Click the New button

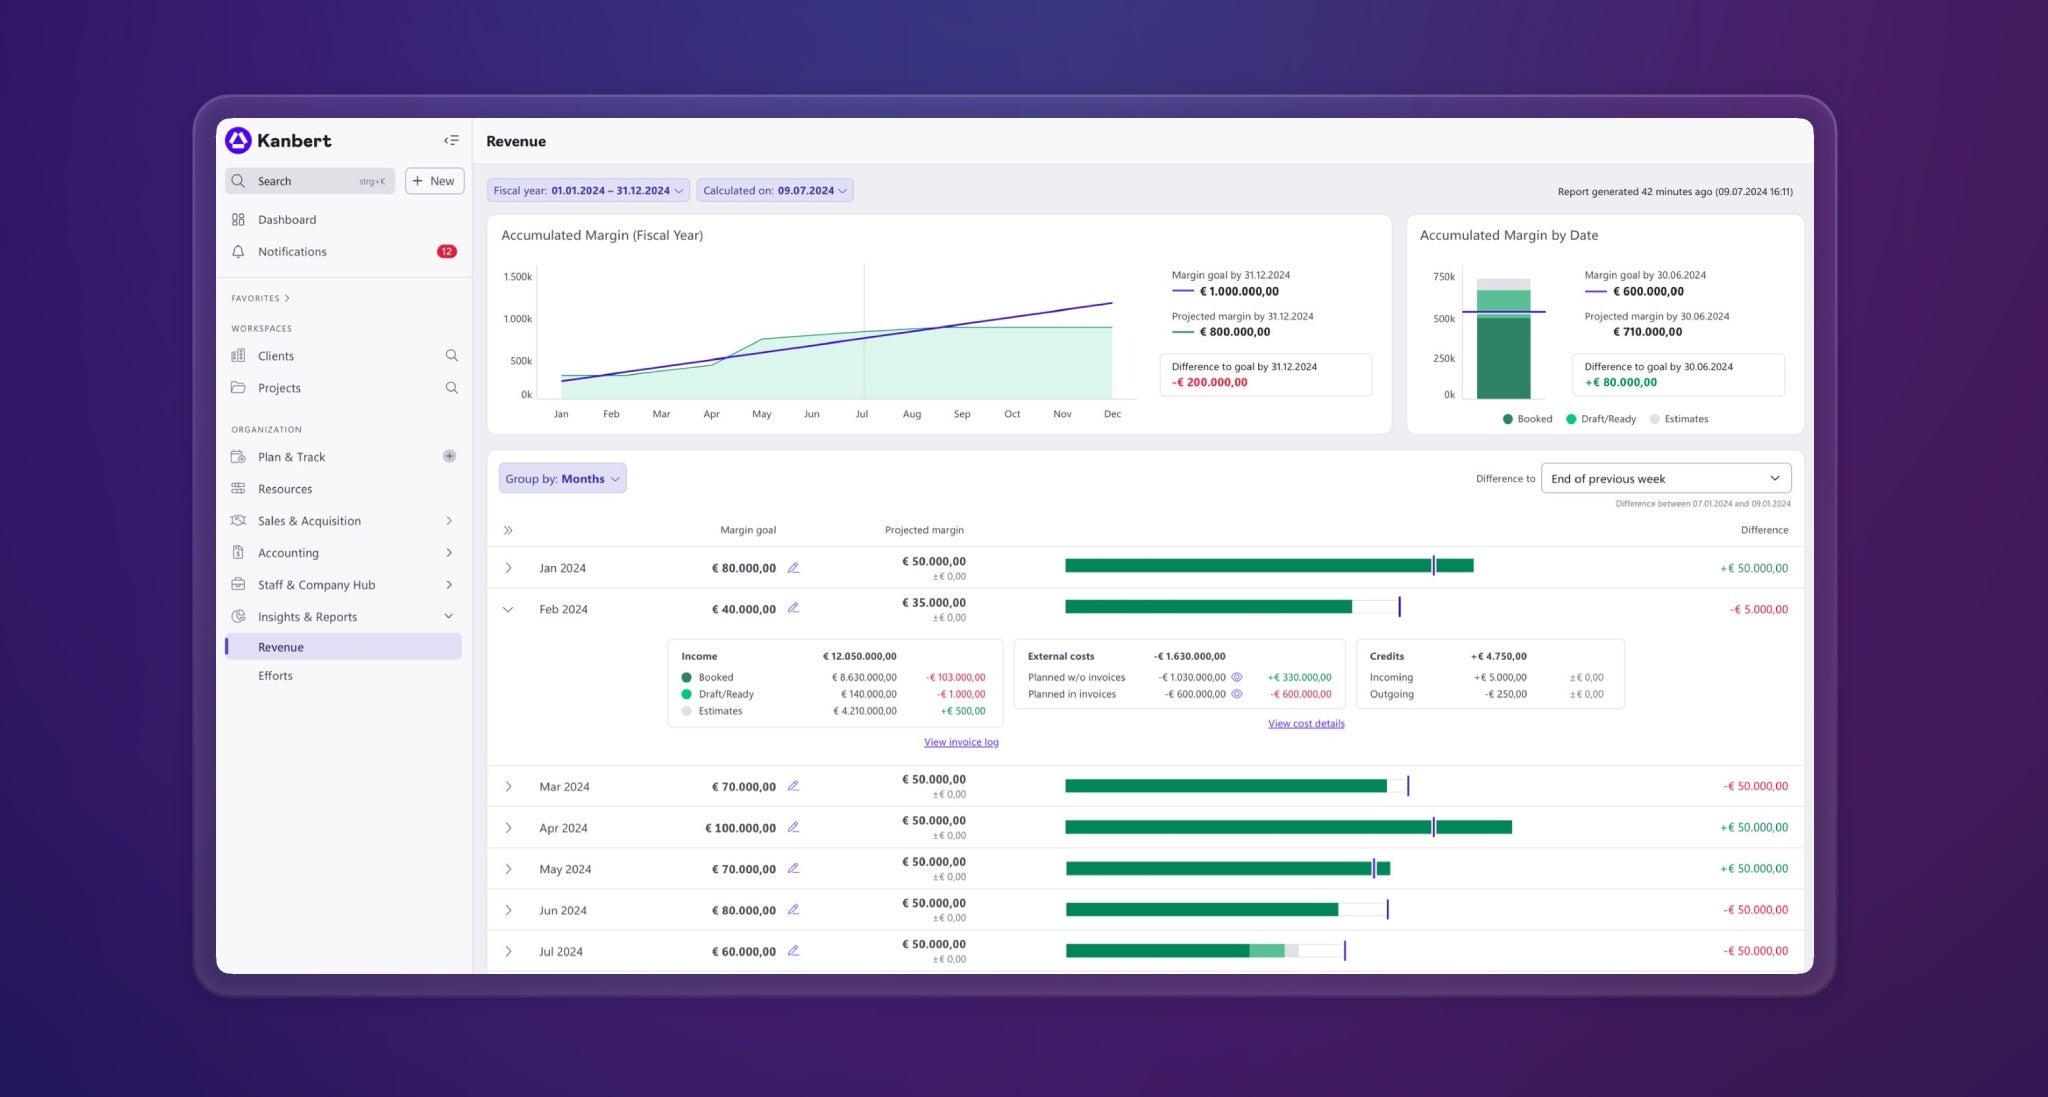pos(434,181)
